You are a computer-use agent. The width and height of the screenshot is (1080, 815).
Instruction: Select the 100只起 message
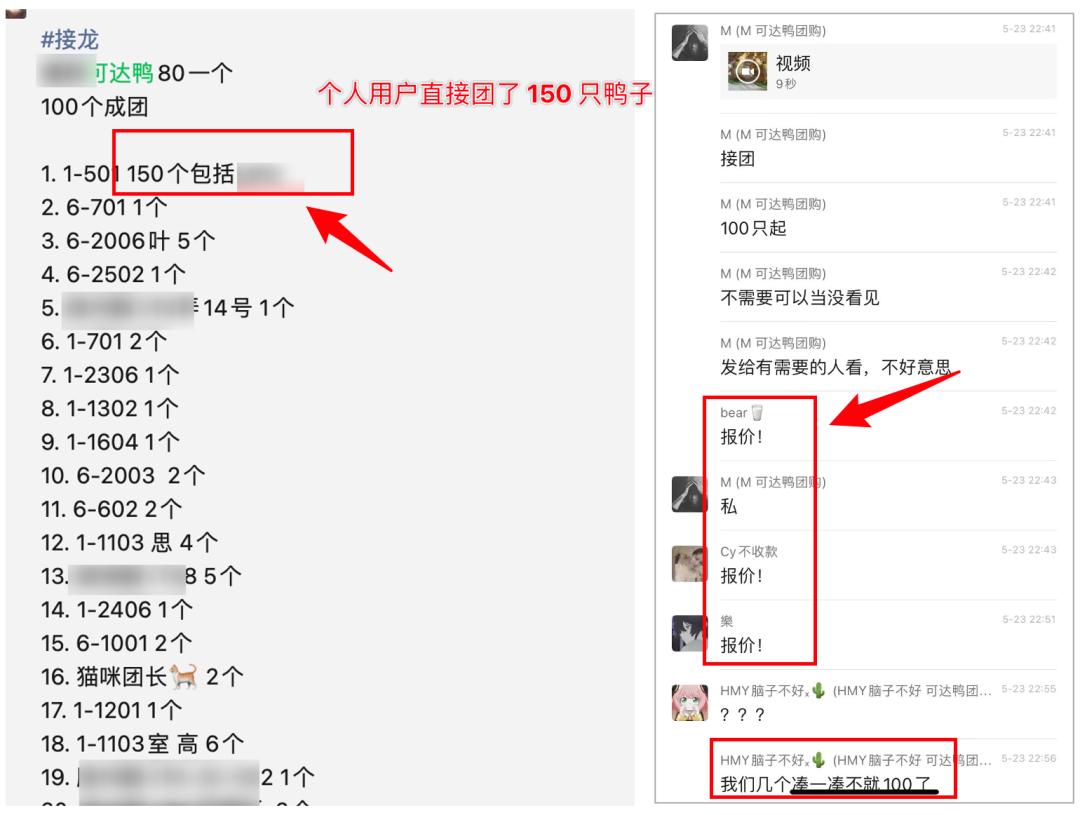[753, 228]
